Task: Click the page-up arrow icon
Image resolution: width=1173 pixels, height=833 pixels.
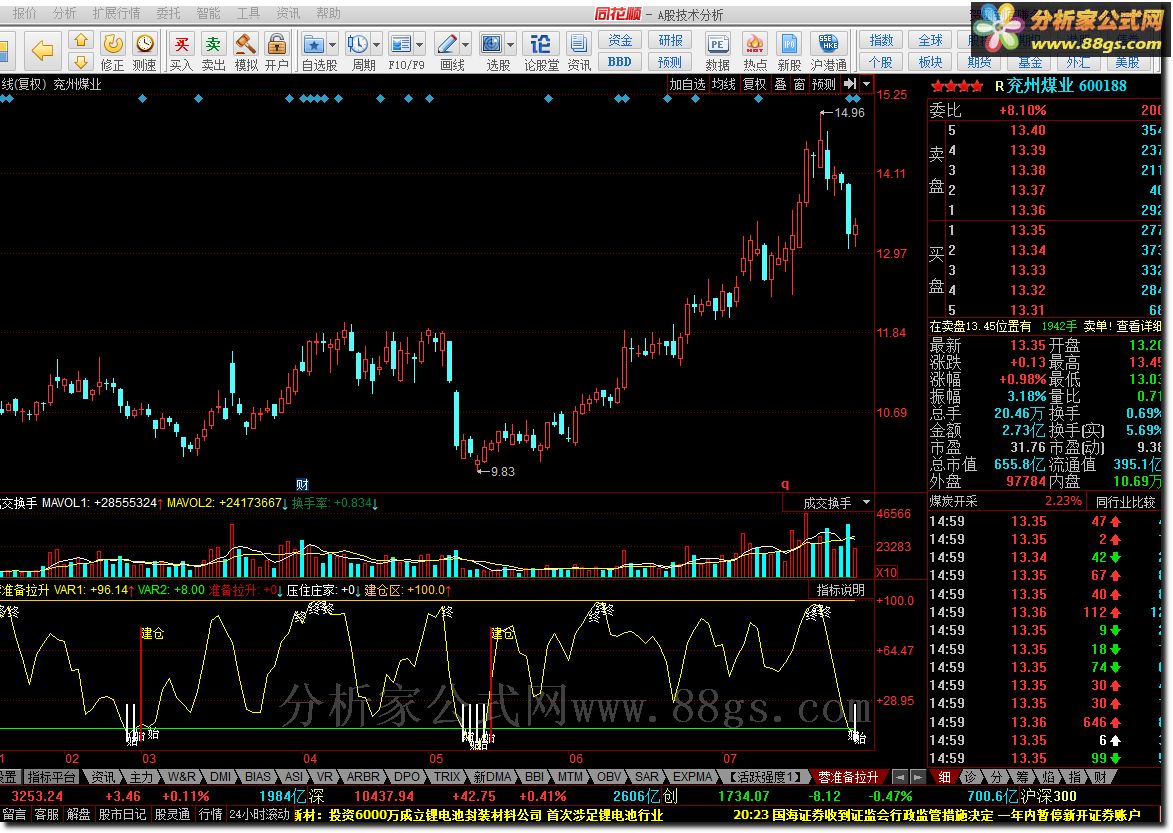Action: [81, 40]
